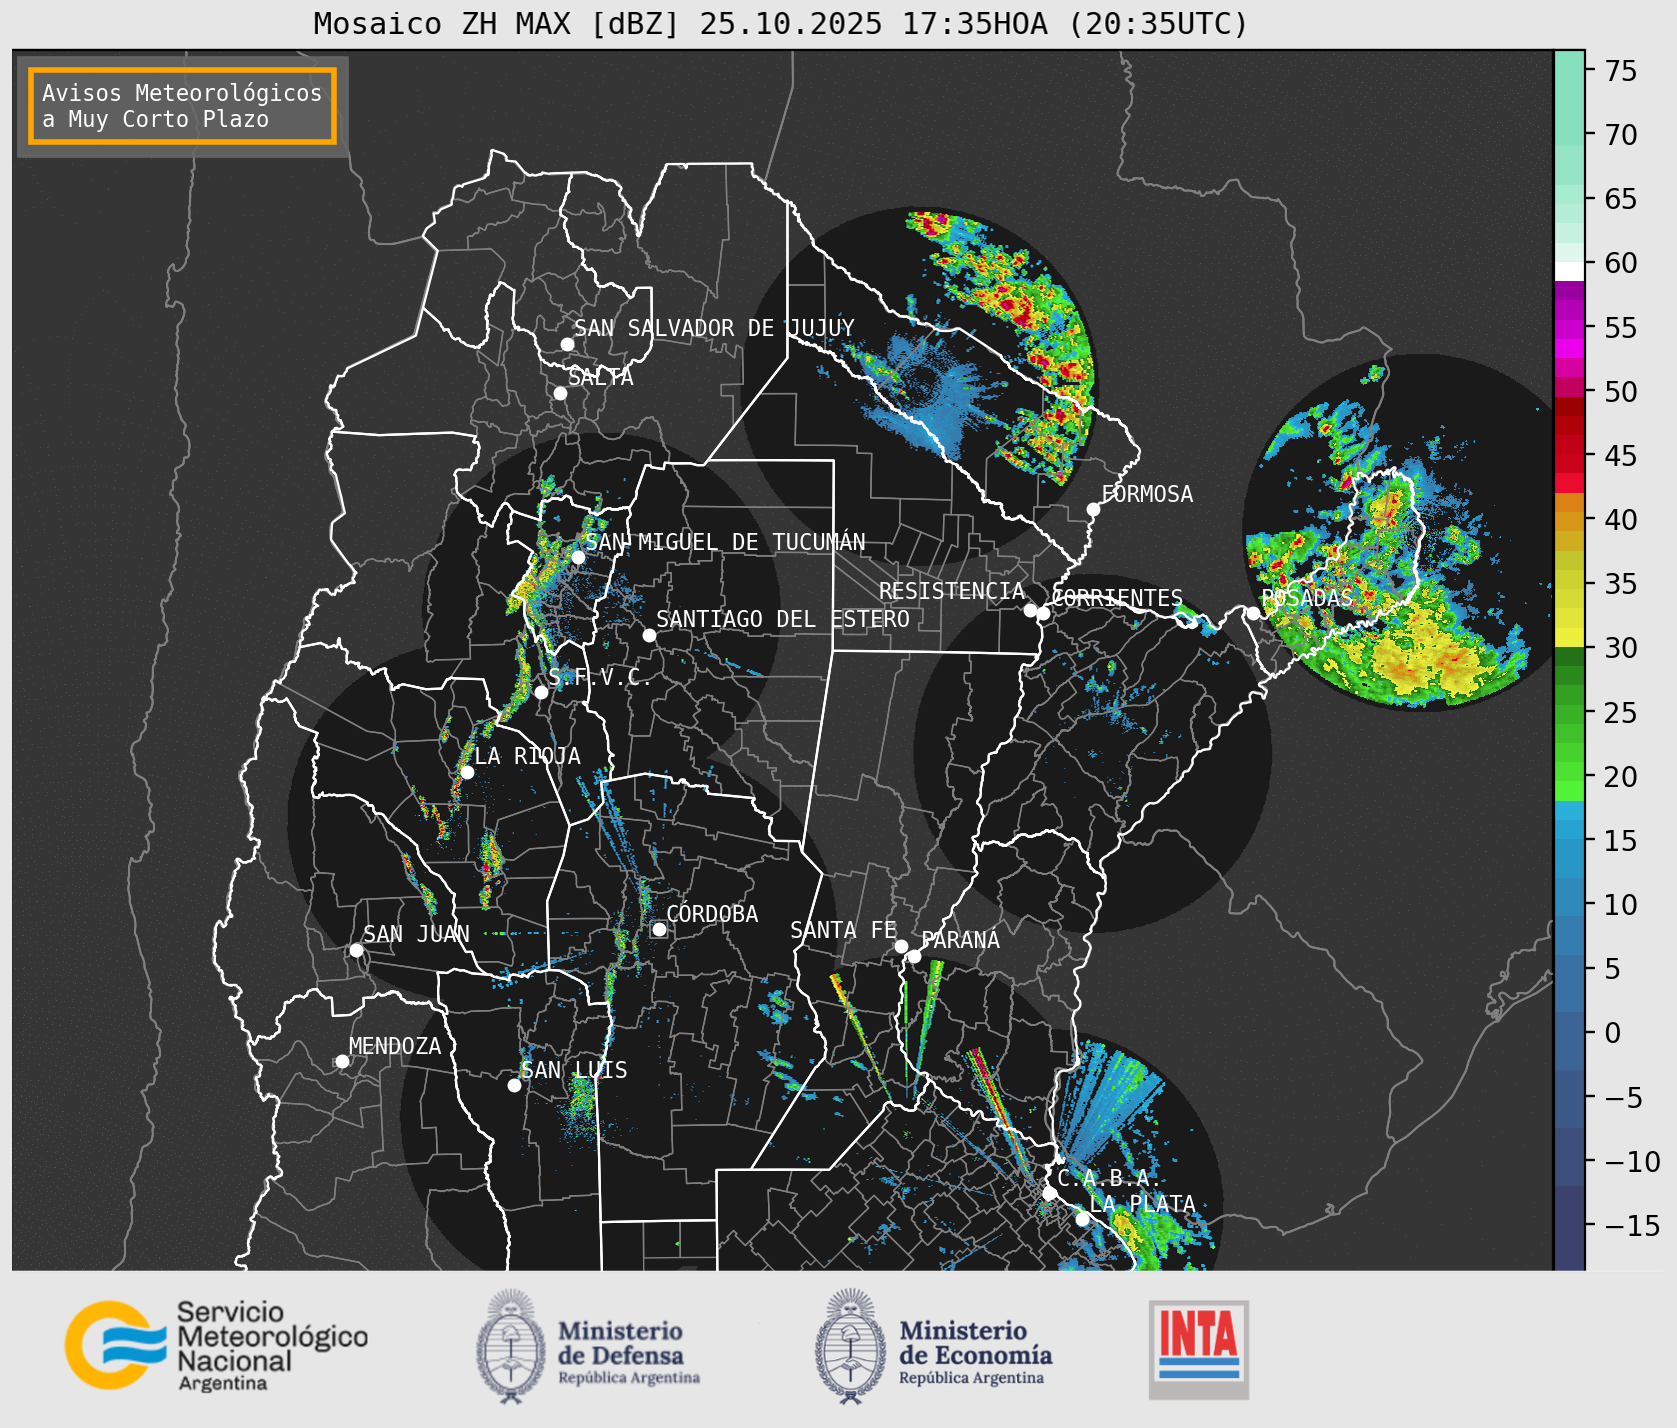1677x1428 pixels.
Task: Click the SAN LUIS city dot
Action: 514,1085
